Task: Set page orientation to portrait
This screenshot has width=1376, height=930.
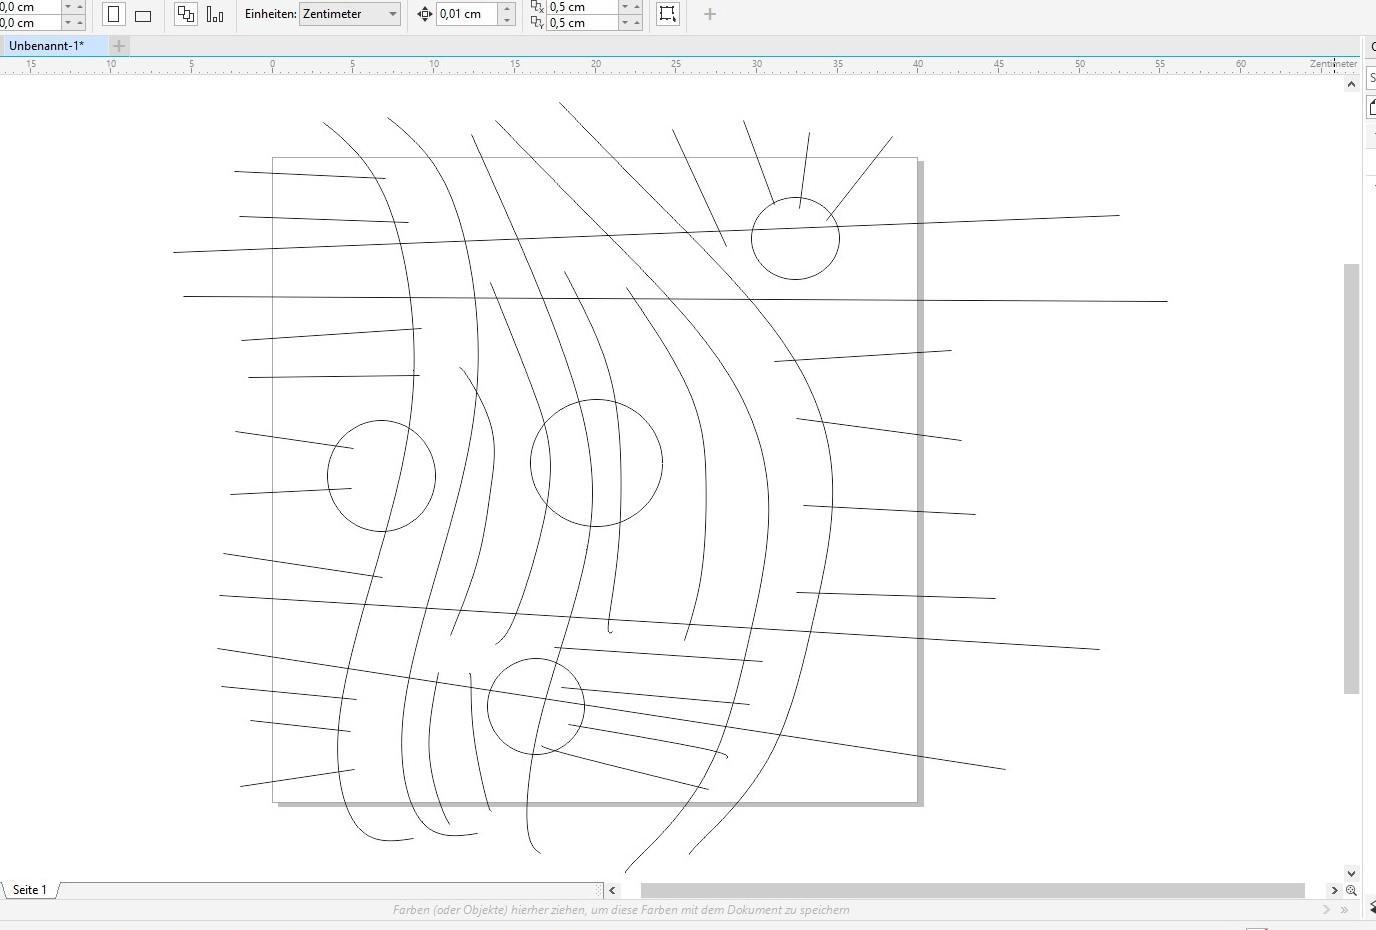Action: [113, 15]
